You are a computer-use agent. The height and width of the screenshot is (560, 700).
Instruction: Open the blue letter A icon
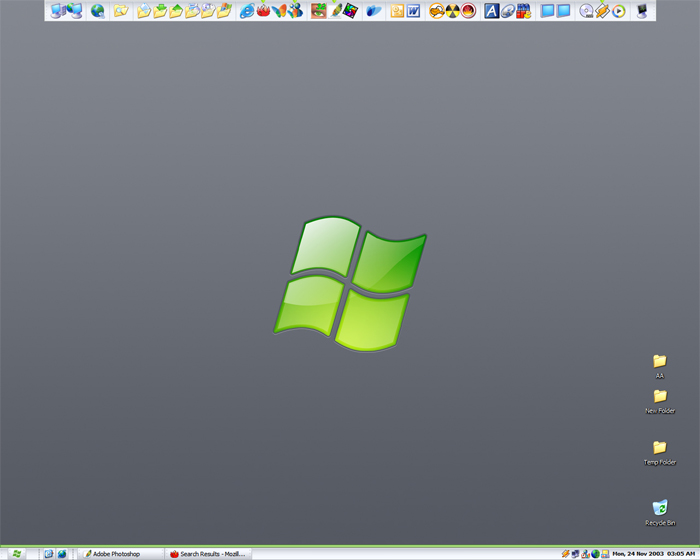click(x=491, y=11)
